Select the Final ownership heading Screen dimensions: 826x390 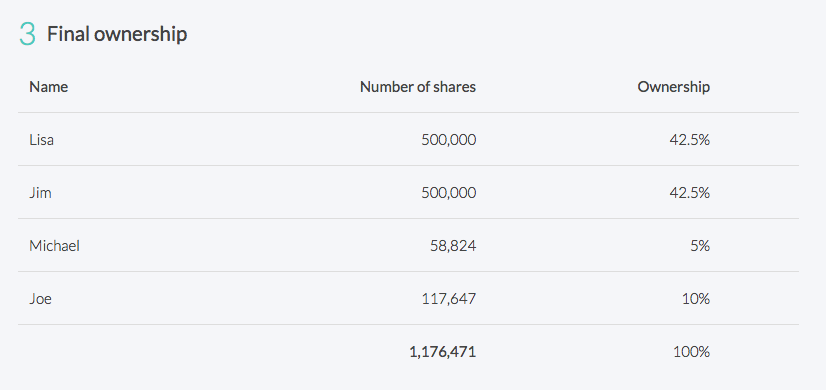(117, 34)
